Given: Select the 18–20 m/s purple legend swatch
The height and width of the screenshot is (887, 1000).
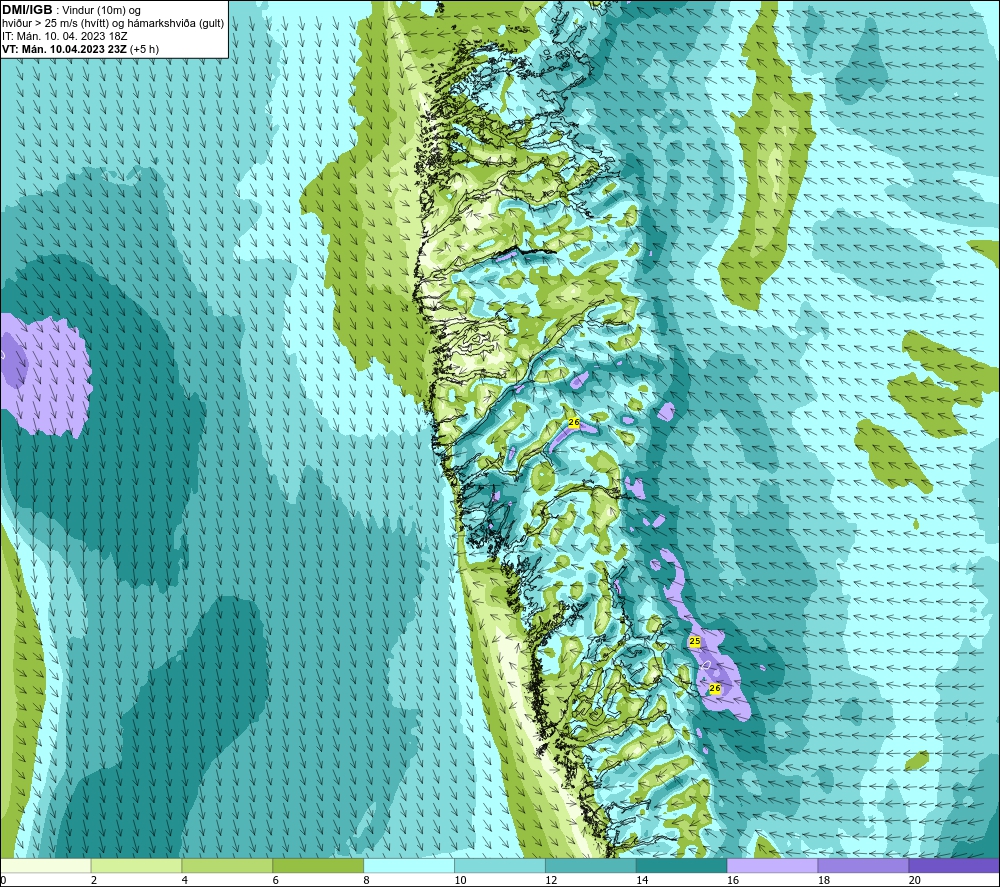Looking at the screenshot, I should pos(864,865).
